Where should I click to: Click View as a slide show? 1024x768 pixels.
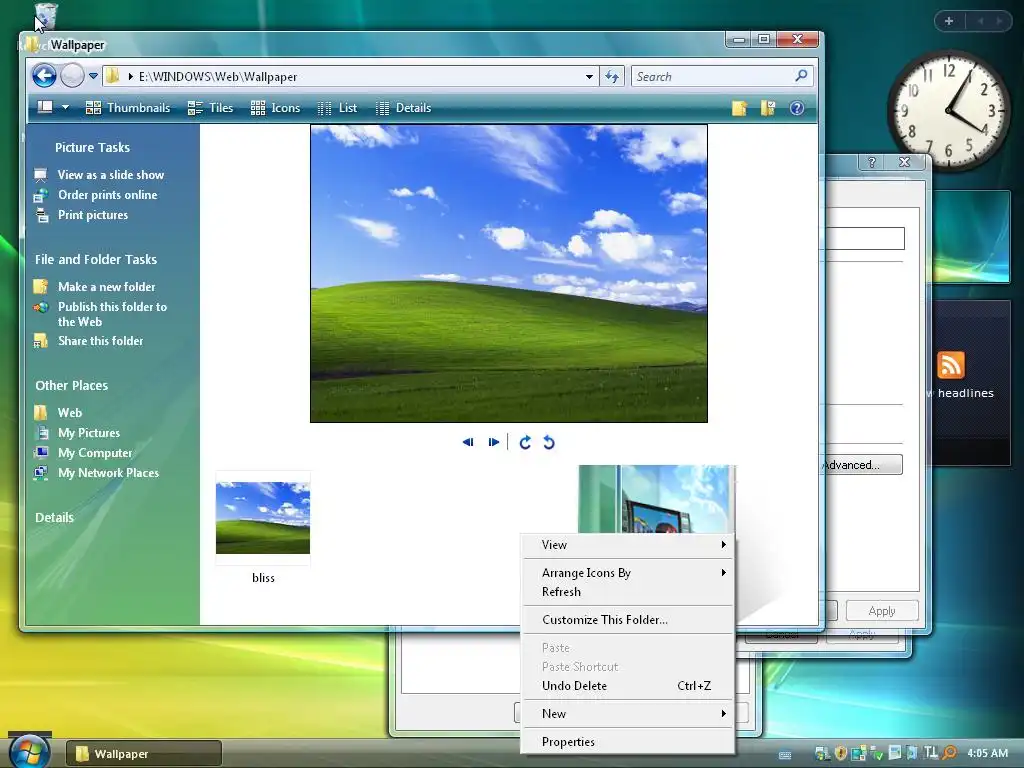tap(111, 174)
